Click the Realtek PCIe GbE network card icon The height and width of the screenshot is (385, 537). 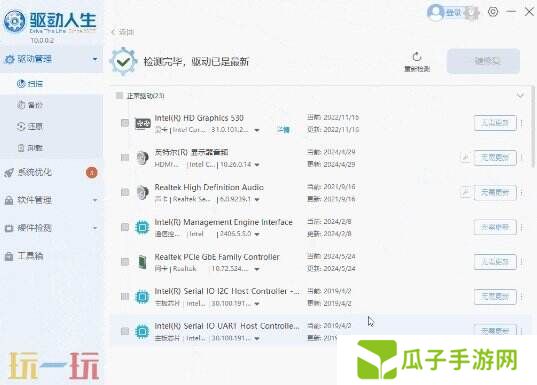point(142,262)
